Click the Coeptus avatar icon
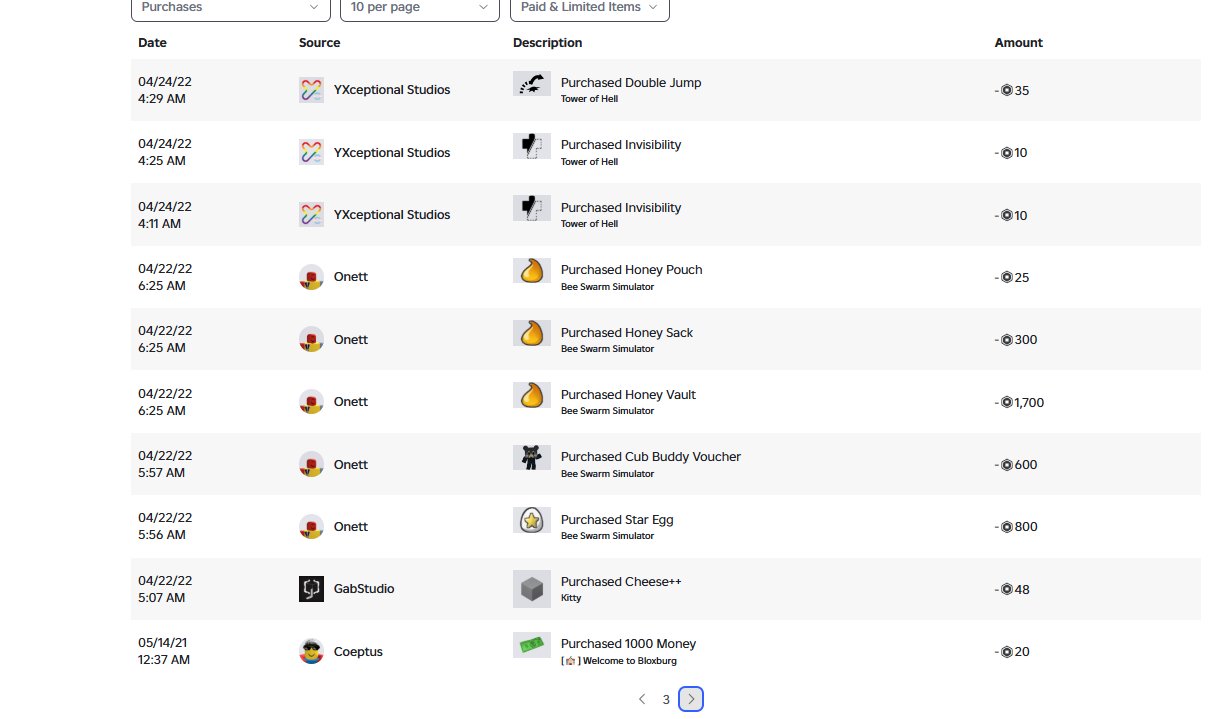Image resolution: width=1226 pixels, height=719 pixels. point(311,651)
